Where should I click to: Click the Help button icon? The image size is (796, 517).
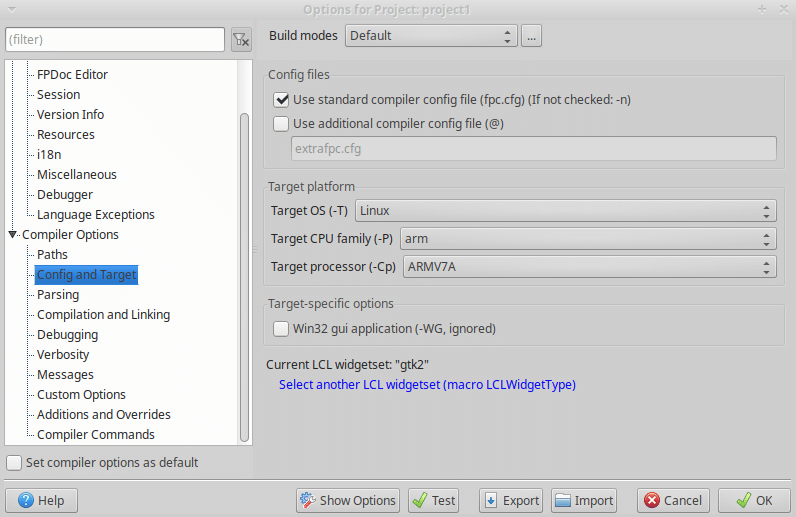[x=25, y=501]
